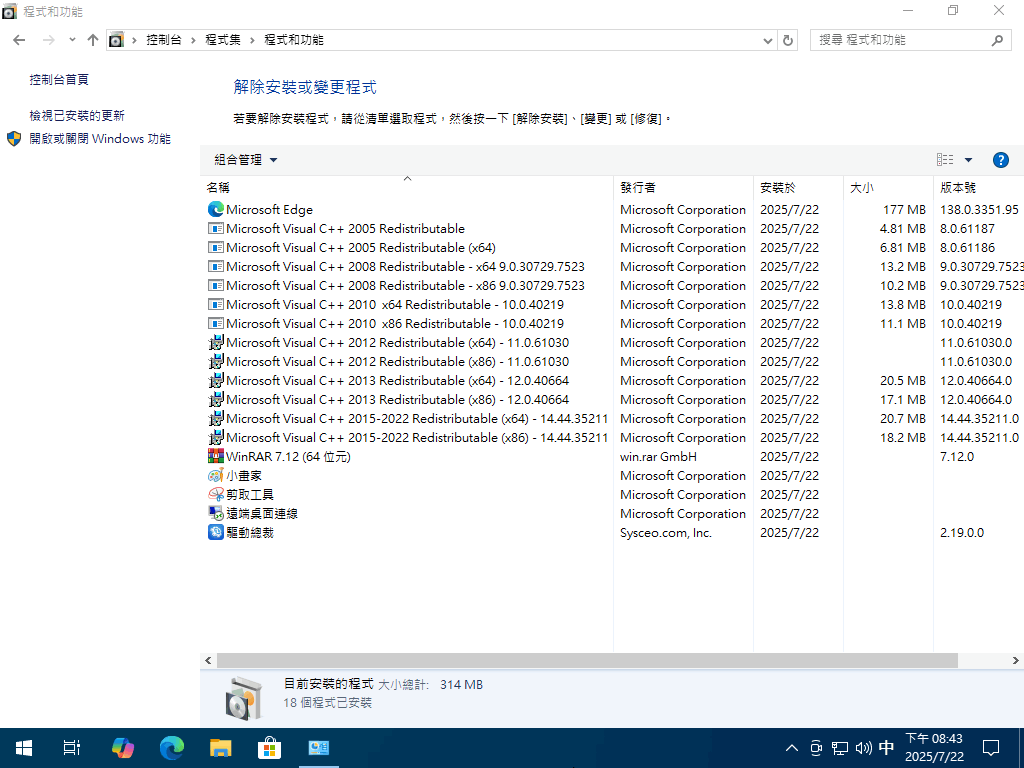Open Microsoft Edge from the taskbar
Screen dimensions: 1024x768
(172, 748)
